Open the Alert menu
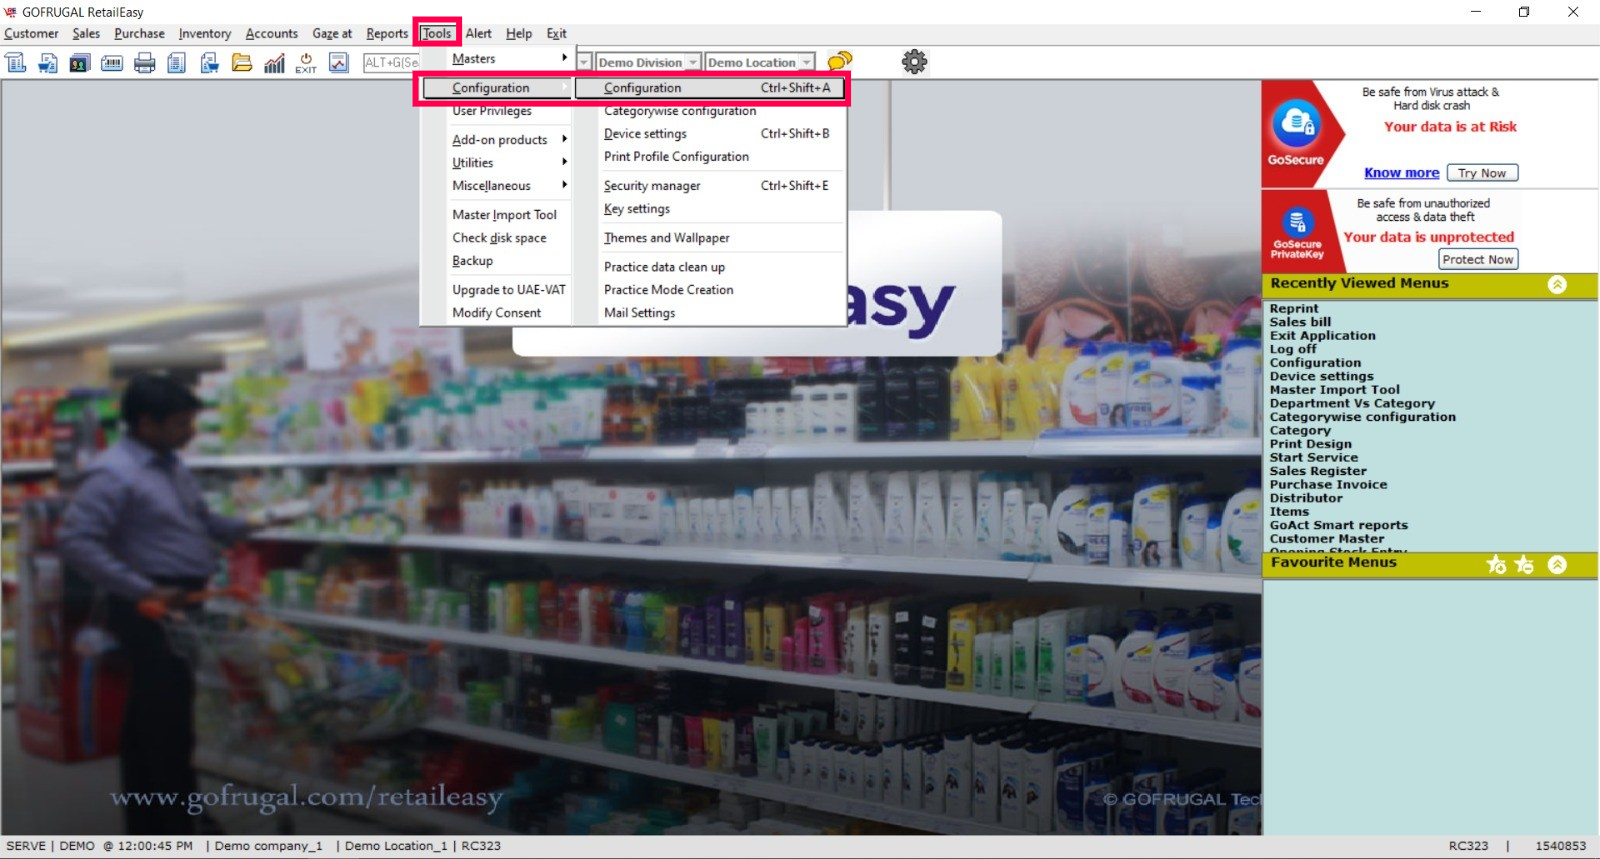The image size is (1600, 859). (479, 34)
